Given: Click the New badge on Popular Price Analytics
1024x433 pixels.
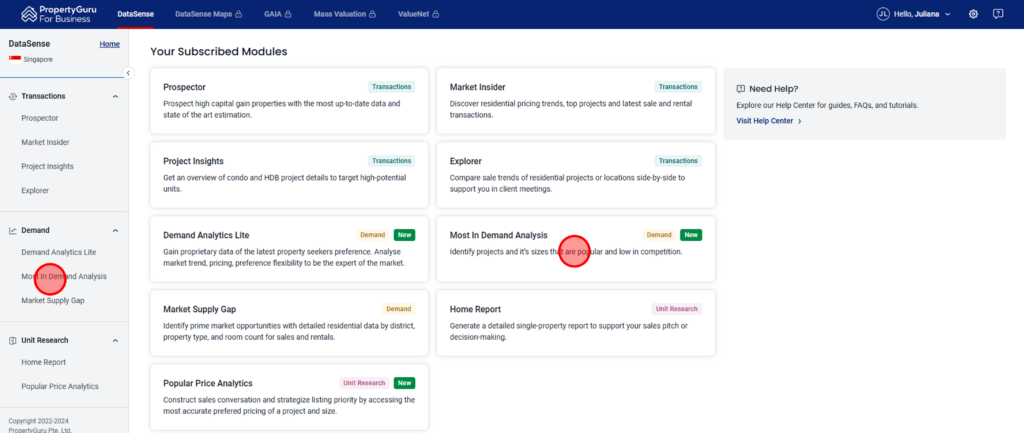Looking at the screenshot, I should pyautogui.click(x=404, y=383).
